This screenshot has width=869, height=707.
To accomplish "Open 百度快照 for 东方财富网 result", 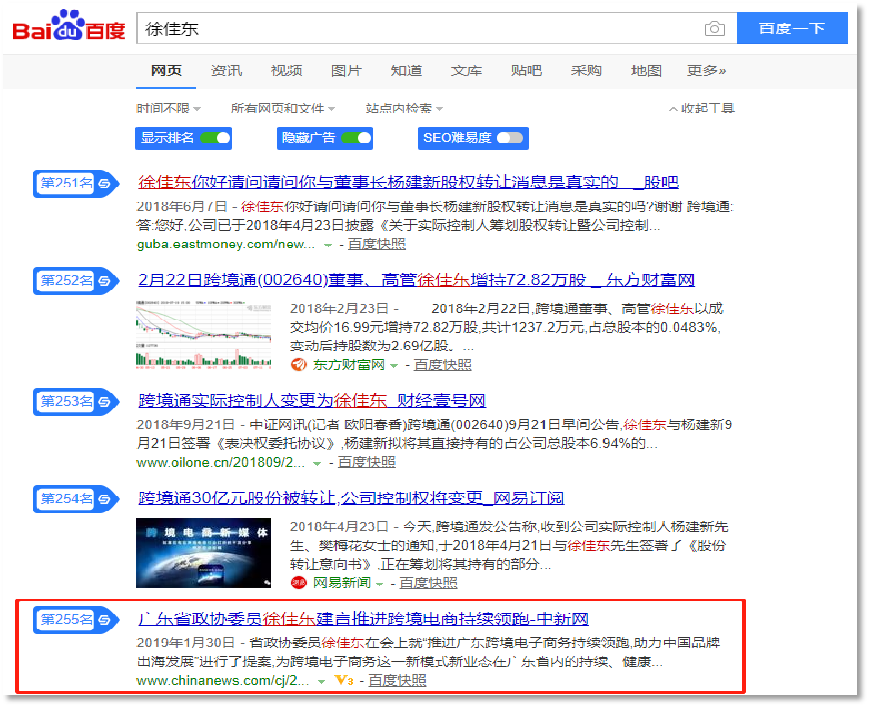I will [x=442, y=365].
